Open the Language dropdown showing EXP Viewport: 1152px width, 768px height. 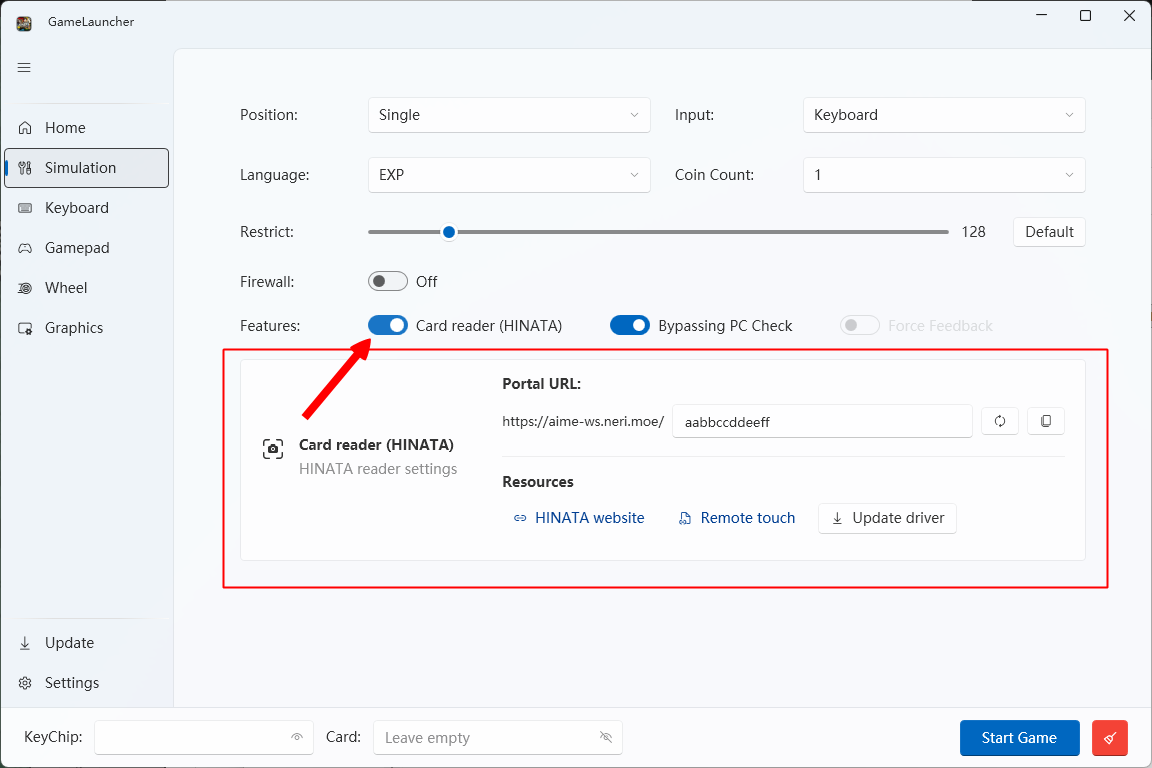coord(509,175)
